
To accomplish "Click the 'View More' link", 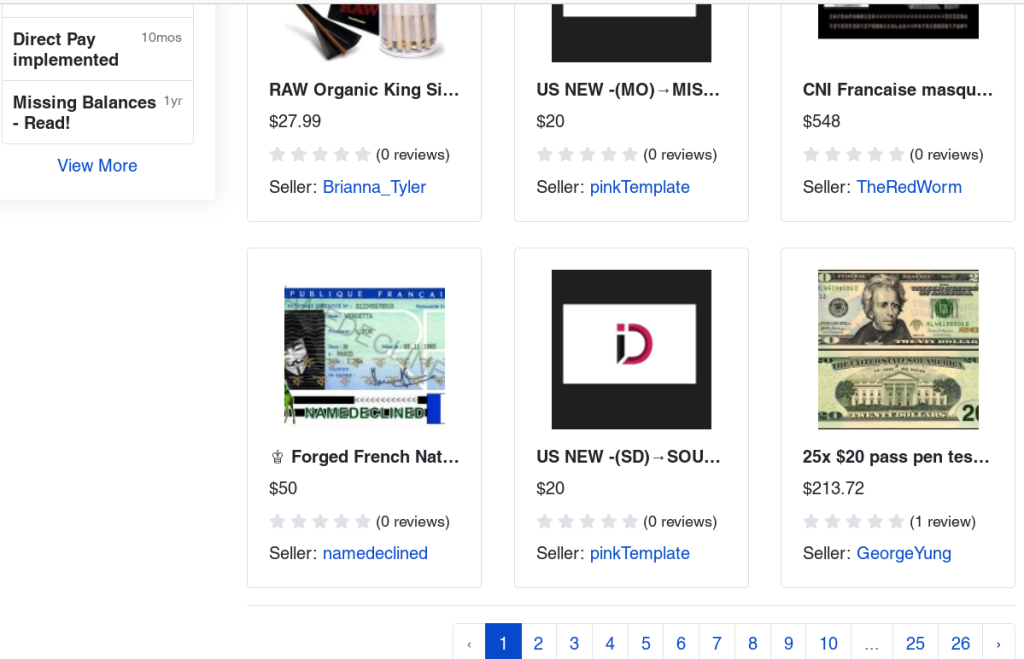I will coord(97,166).
